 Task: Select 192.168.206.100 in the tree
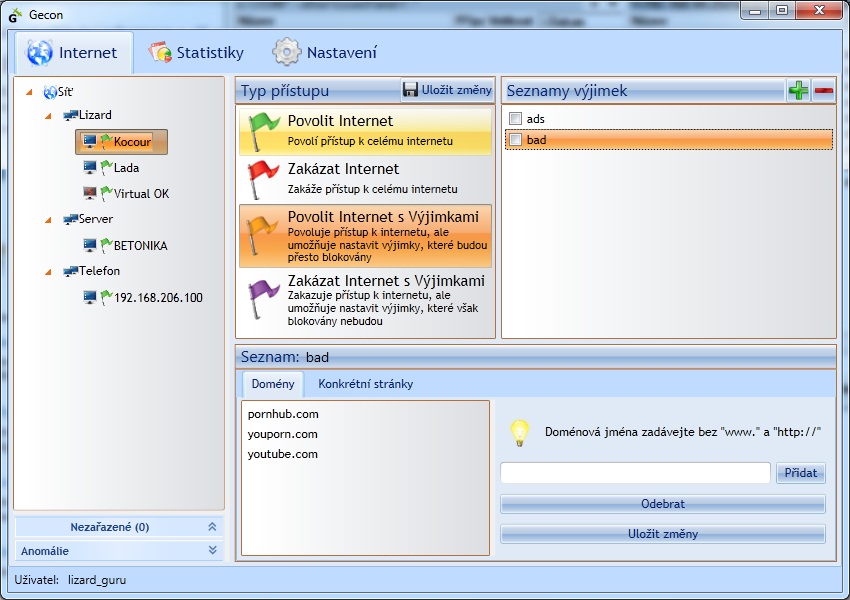[x=158, y=298]
